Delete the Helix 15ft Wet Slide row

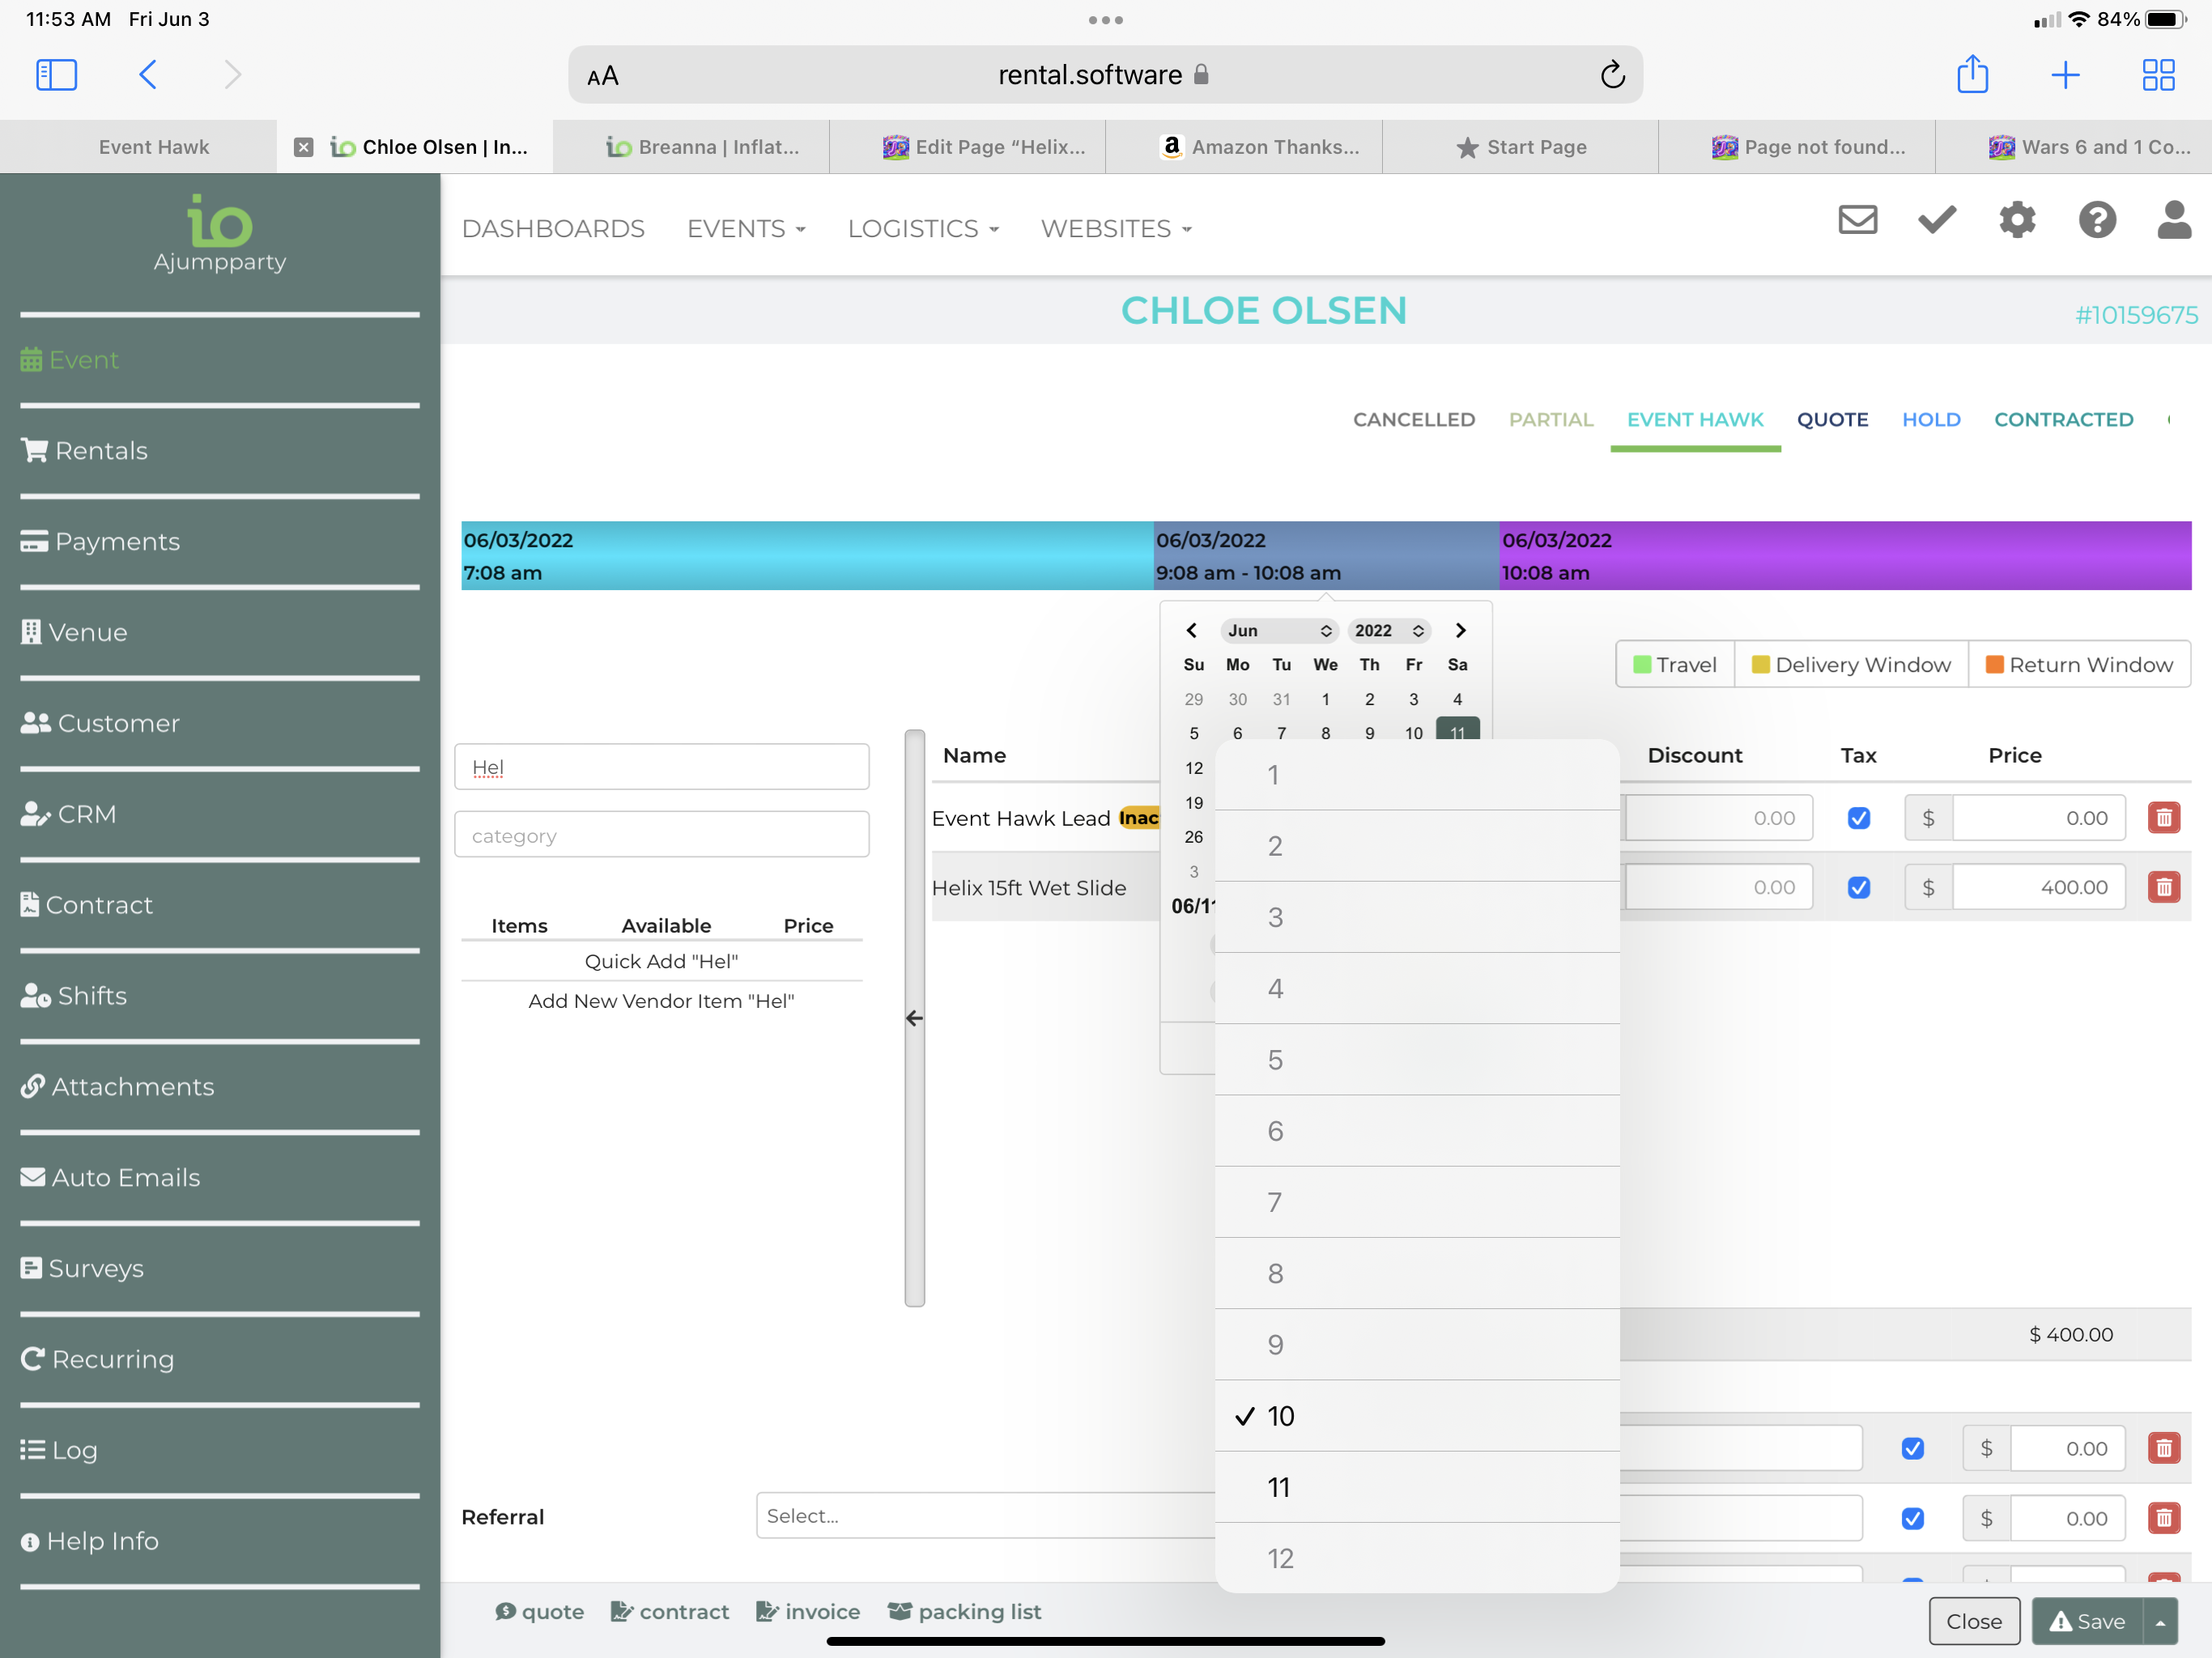coord(2163,887)
